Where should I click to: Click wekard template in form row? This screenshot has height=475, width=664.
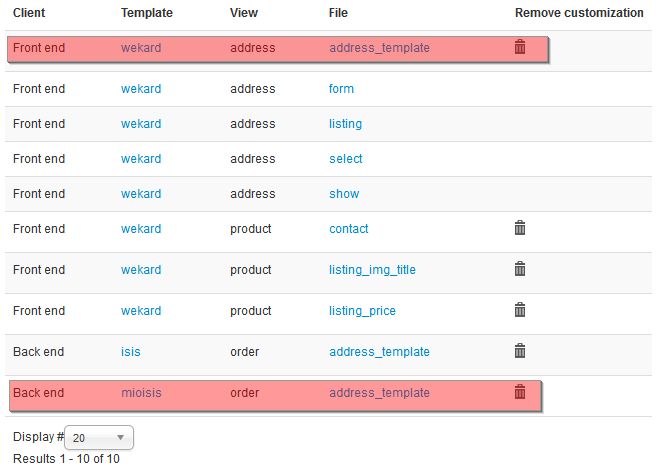point(141,89)
